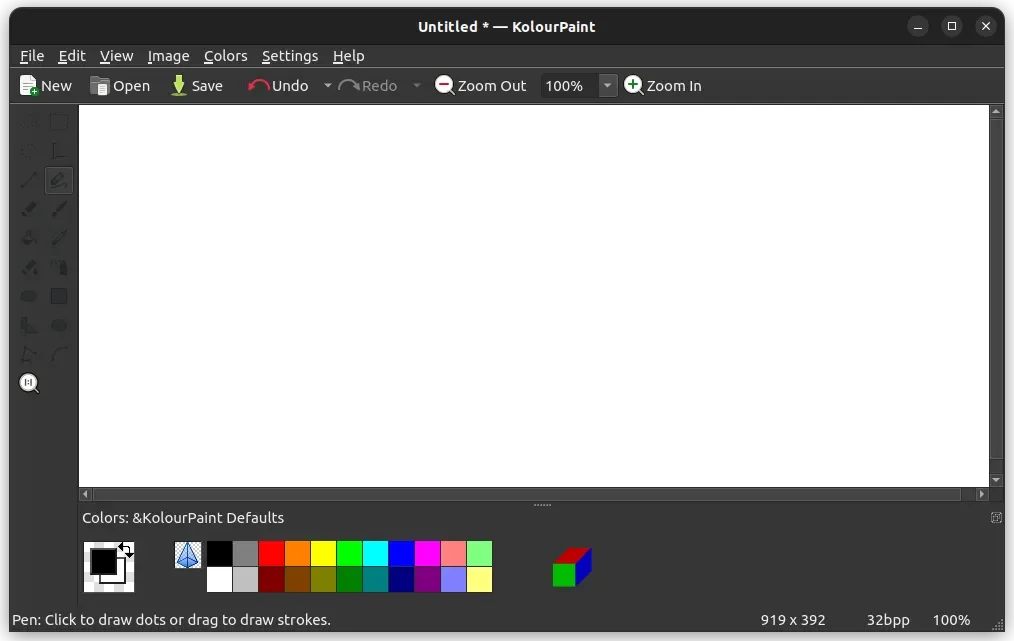Select the Elliptical Selection tool
The width and height of the screenshot is (1014, 641).
(x=29, y=151)
